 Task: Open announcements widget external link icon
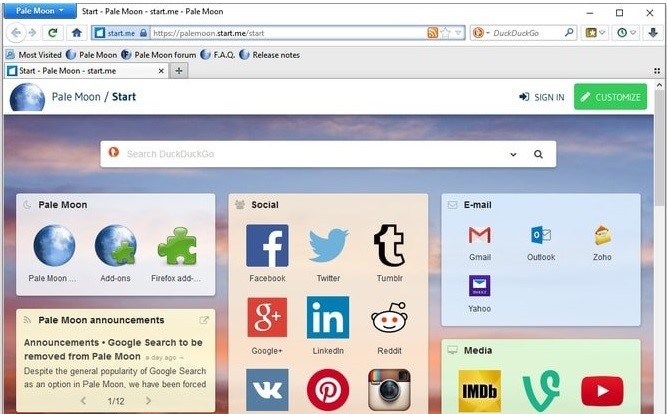pyautogui.click(x=204, y=320)
